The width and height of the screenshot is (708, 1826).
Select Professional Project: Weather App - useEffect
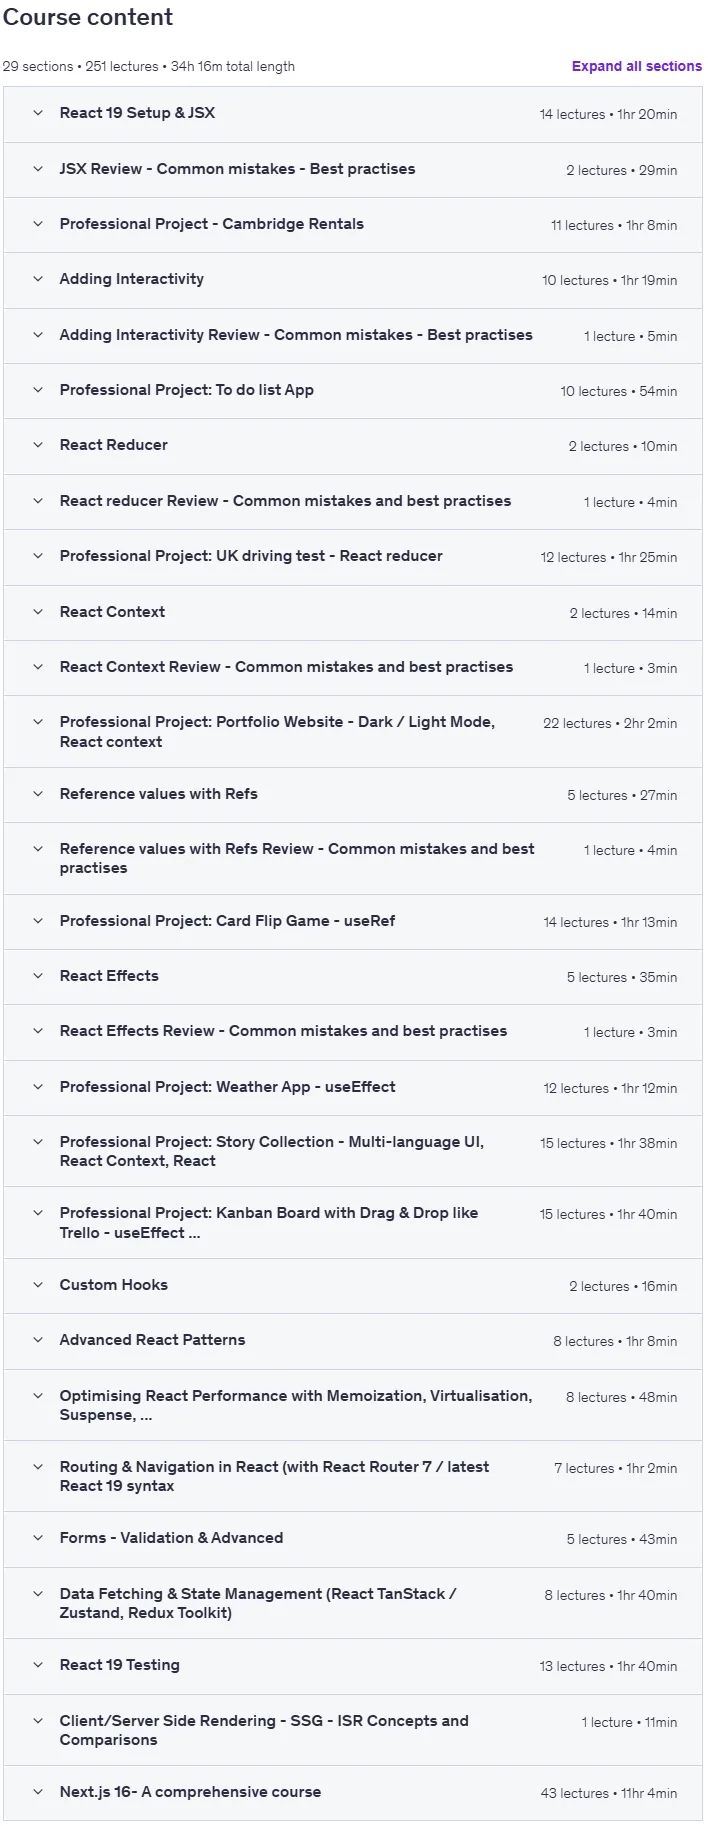tap(353, 1088)
